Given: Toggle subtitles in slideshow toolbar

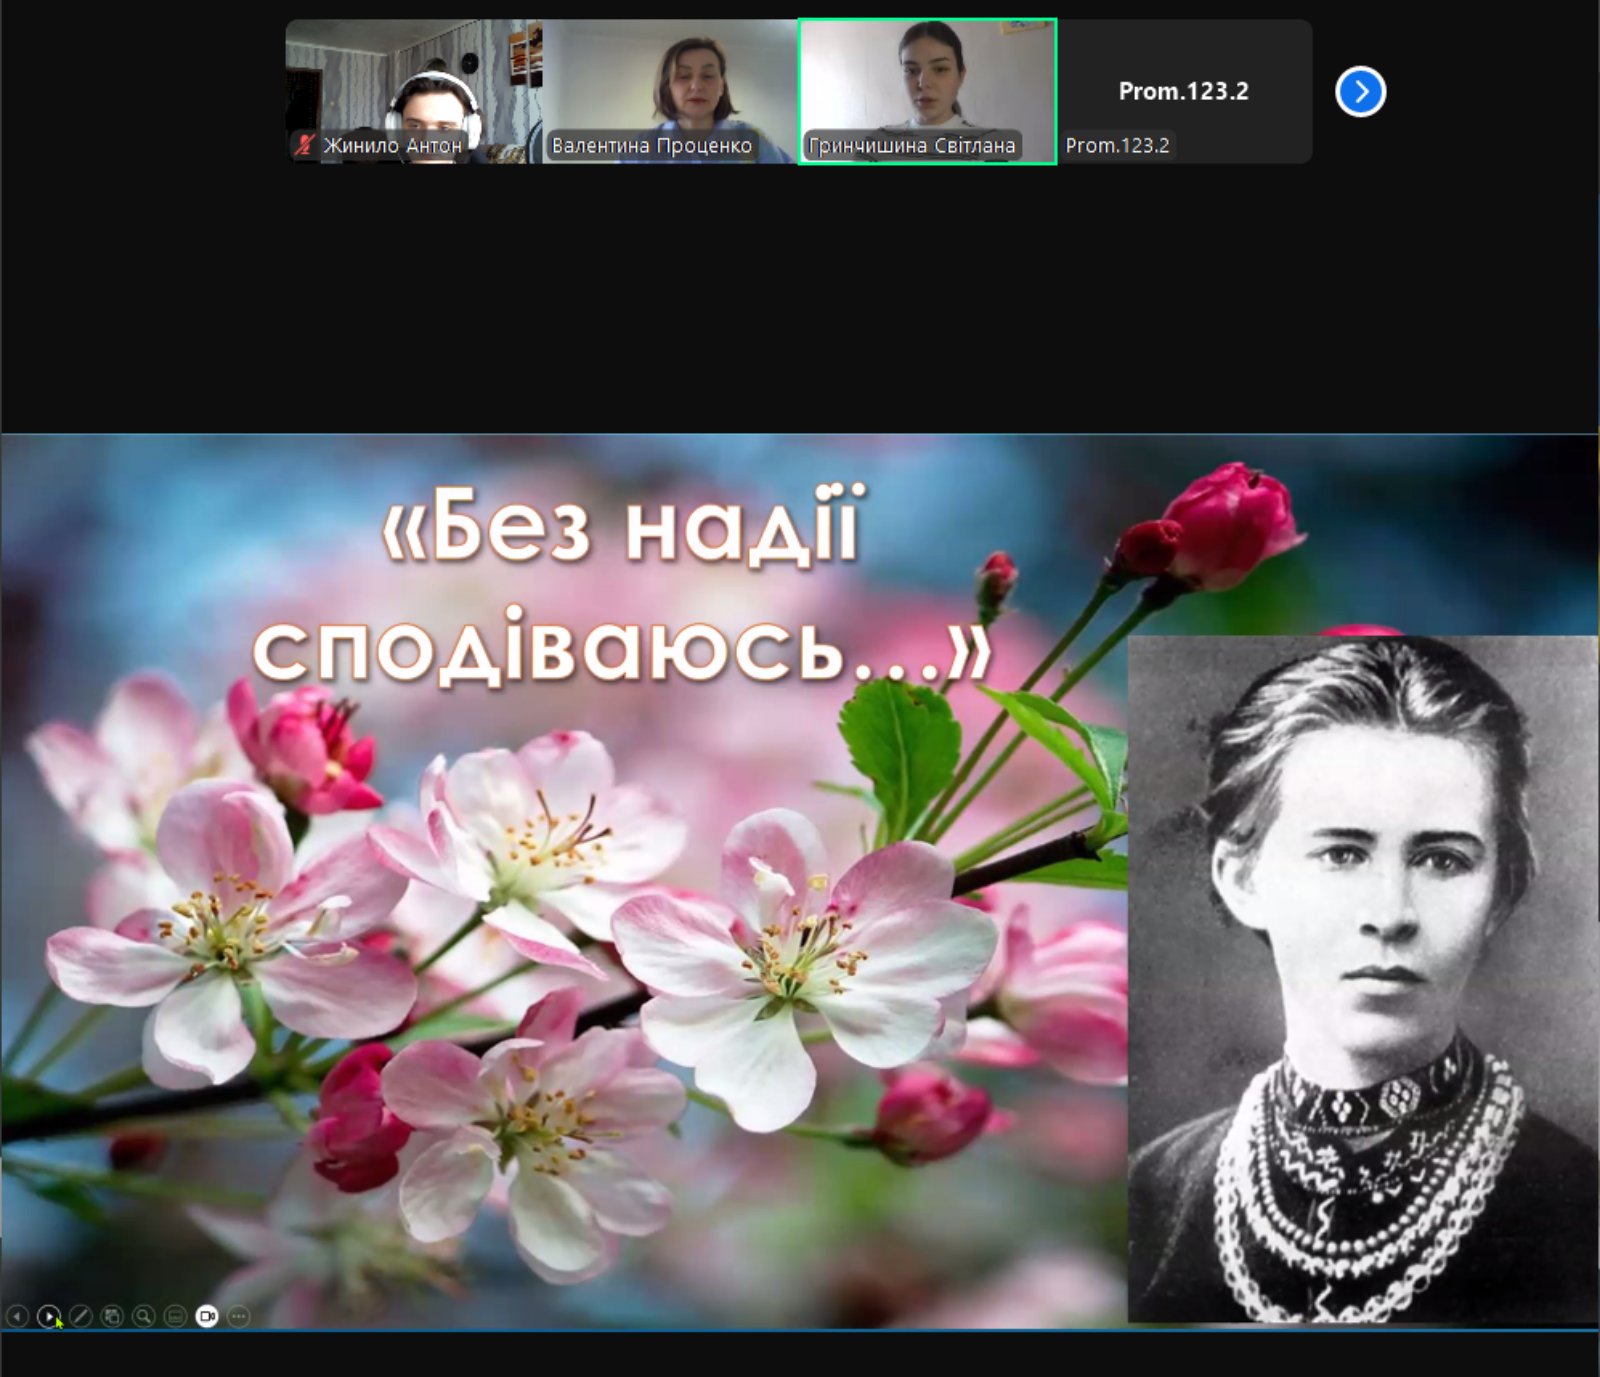Looking at the screenshot, I should pyautogui.click(x=175, y=1317).
